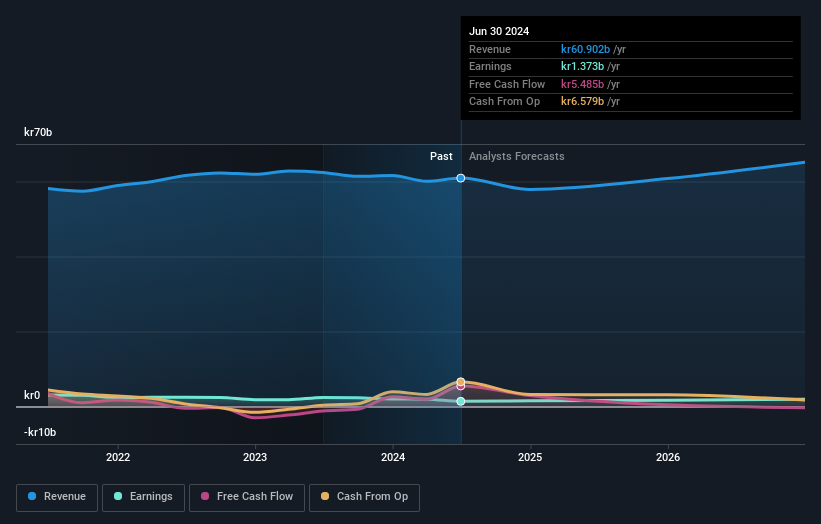Viewport: 821px width, 524px height.
Task: Toggle the Revenue legend button
Action: point(57,497)
